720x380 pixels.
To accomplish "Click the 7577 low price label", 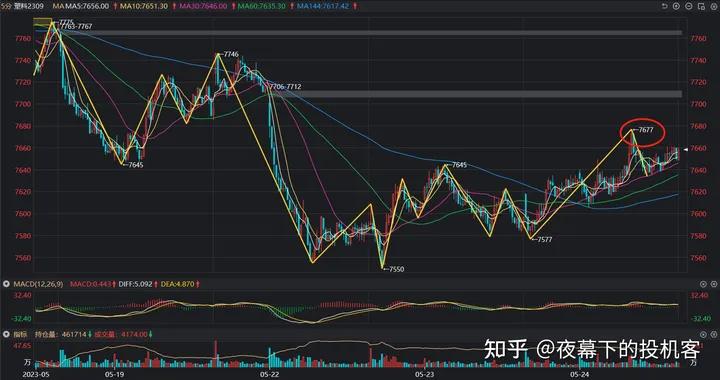I will [544, 239].
